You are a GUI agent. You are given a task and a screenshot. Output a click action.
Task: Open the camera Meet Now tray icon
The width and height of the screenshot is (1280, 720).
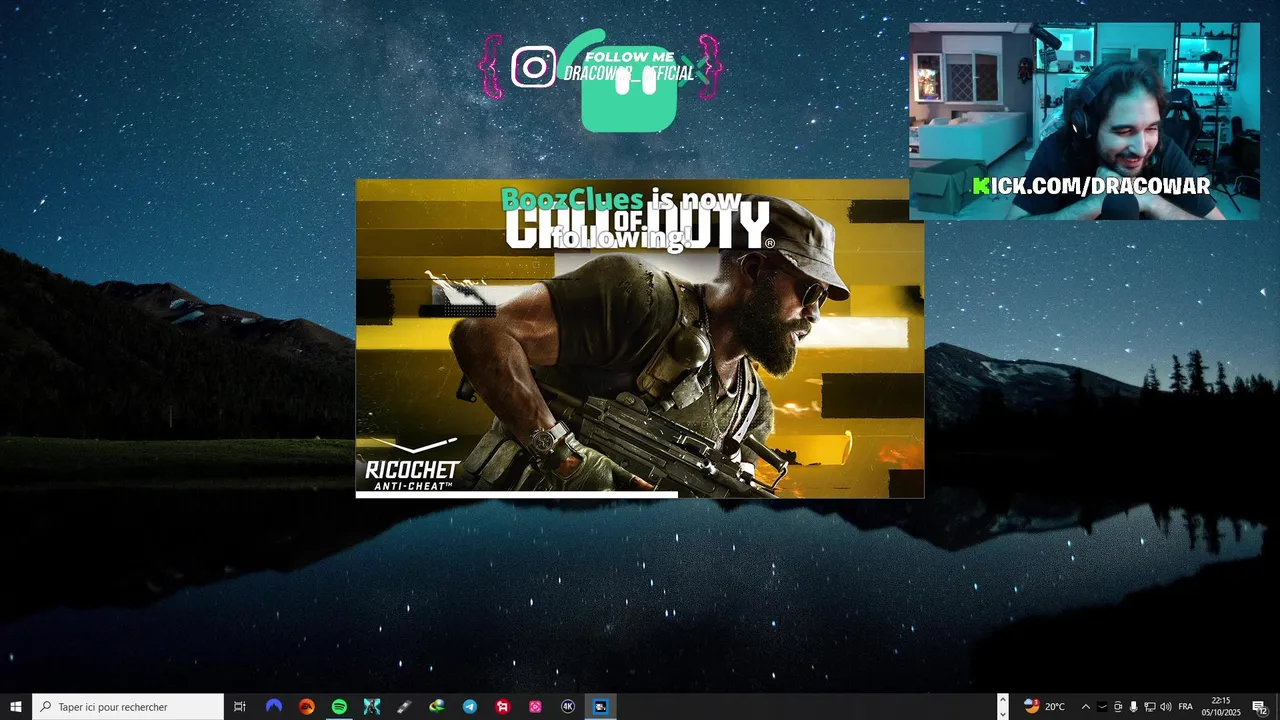tap(1118, 706)
